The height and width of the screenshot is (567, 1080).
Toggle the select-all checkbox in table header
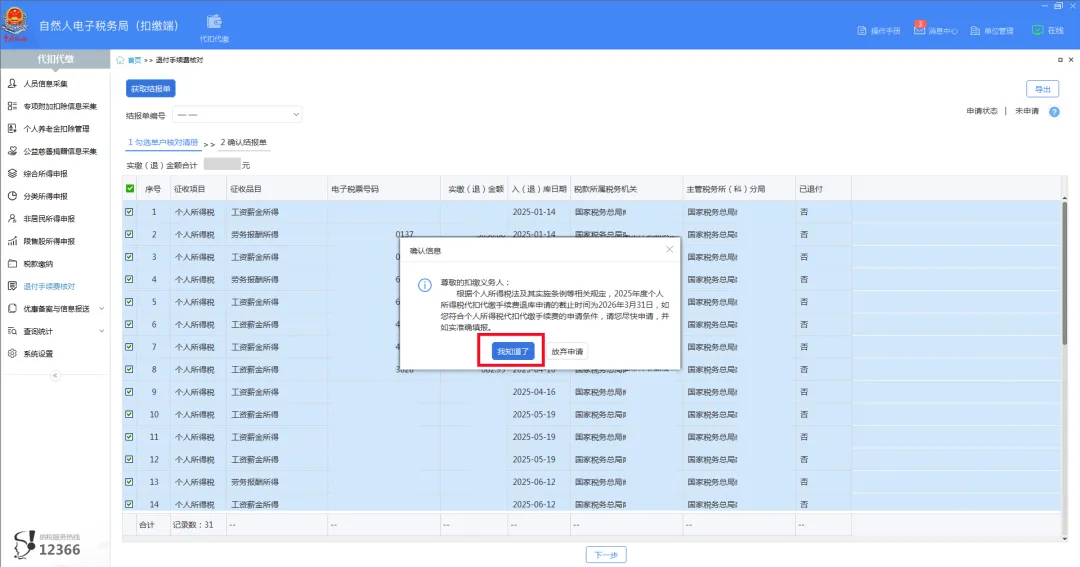coord(130,188)
